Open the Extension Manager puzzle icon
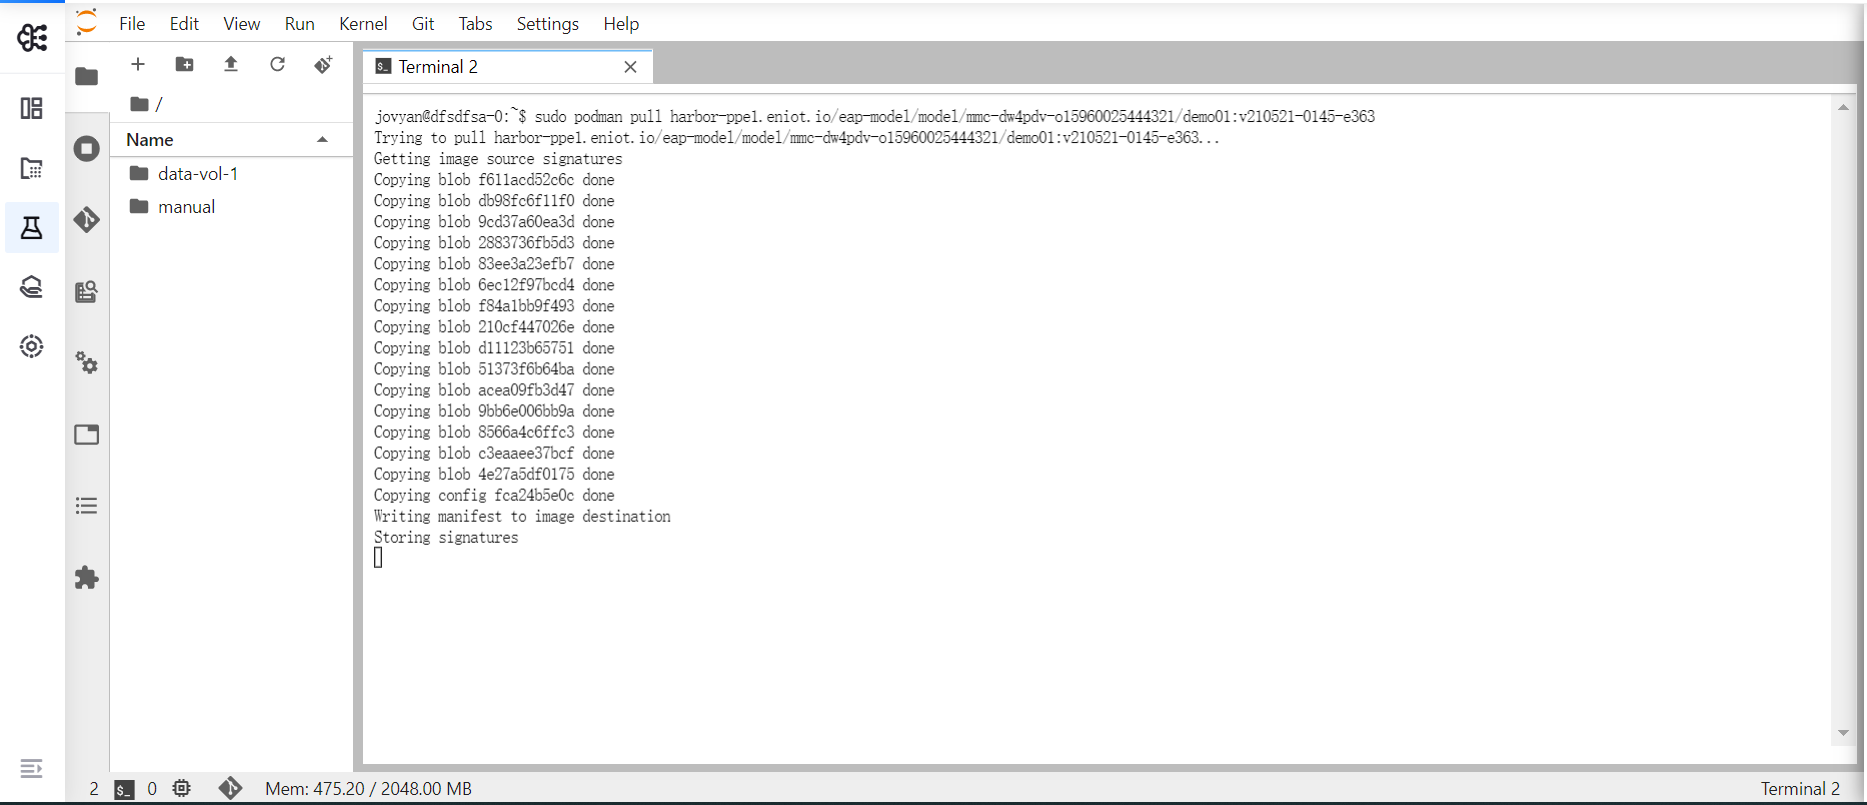Viewport: 1867px width, 805px height. [87, 578]
